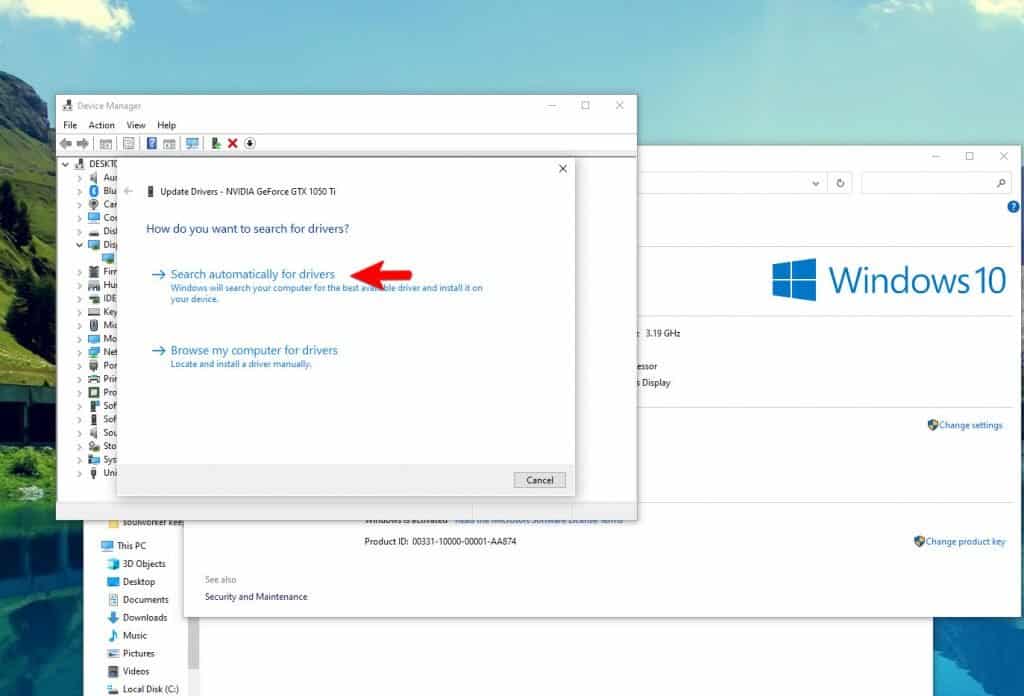Select Local Disk (C:) in Explorer sidebar
Image resolution: width=1024 pixels, height=696 pixels.
(150, 689)
